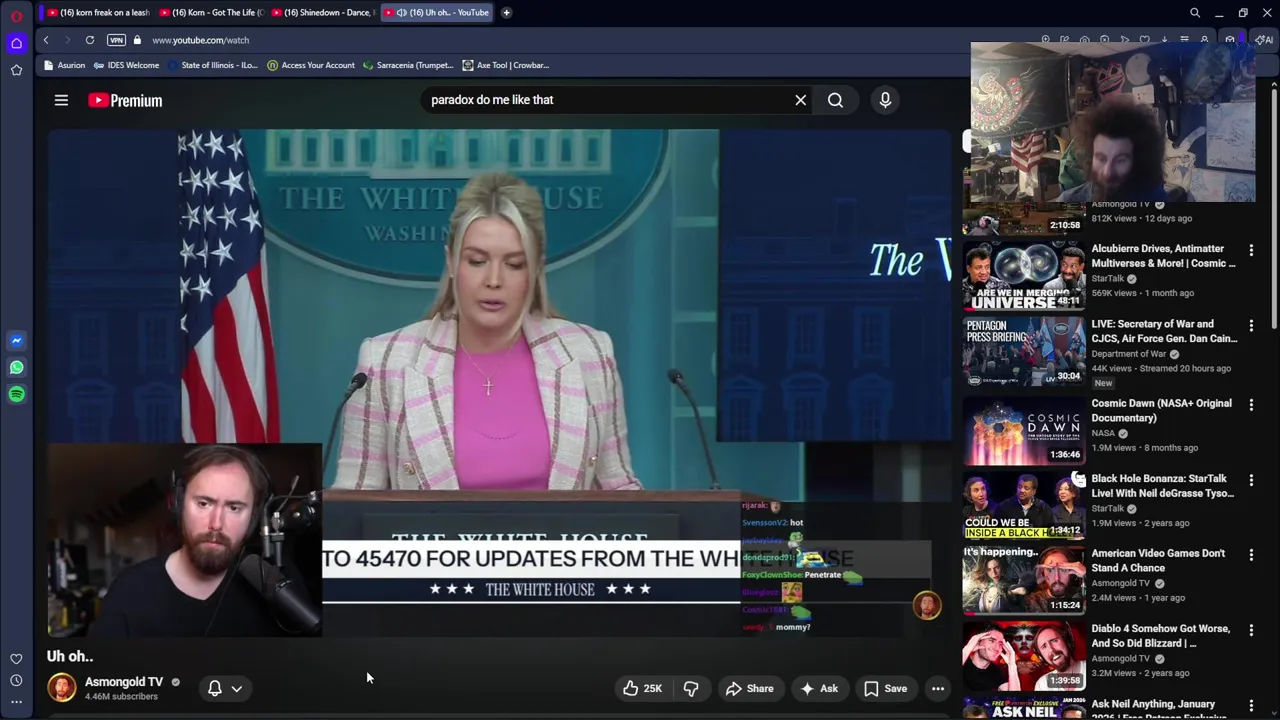The width and height of the screenshot is (1280, 720).
Task: Open the Access Your Account bookmark
Action: click(x=311, y=65)
